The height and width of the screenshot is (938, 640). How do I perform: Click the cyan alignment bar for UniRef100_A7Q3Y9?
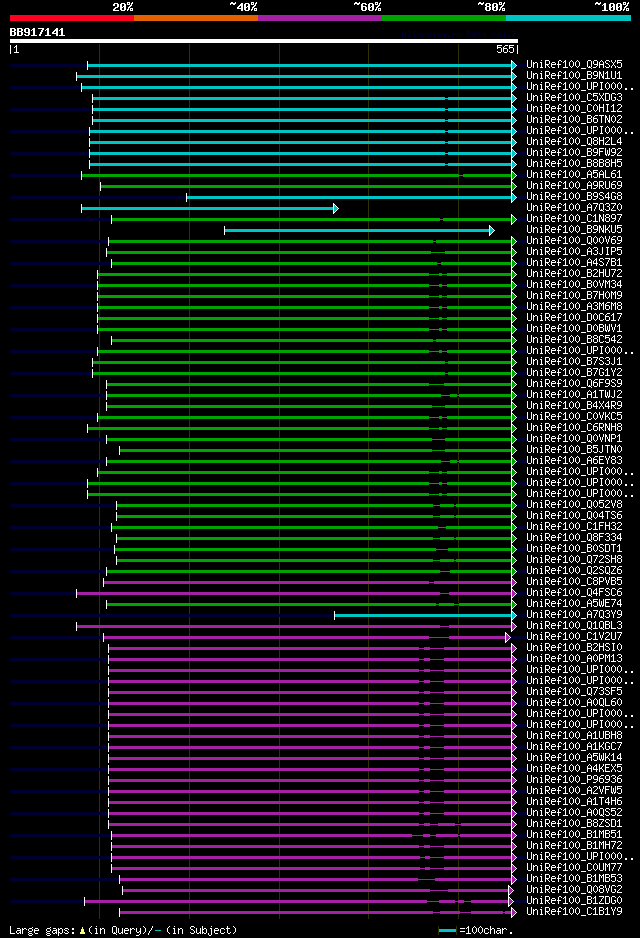[425, 615]
